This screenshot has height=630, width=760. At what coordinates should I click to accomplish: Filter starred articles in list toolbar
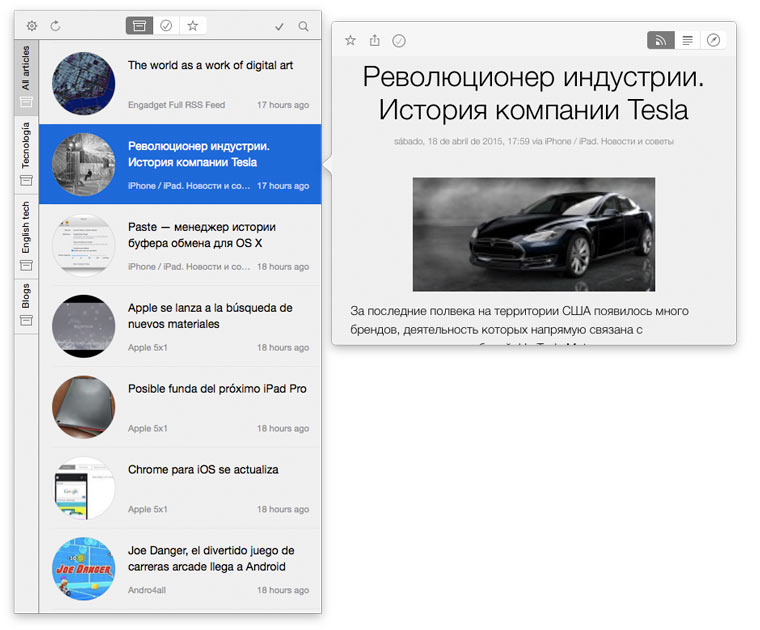[193, 26]
